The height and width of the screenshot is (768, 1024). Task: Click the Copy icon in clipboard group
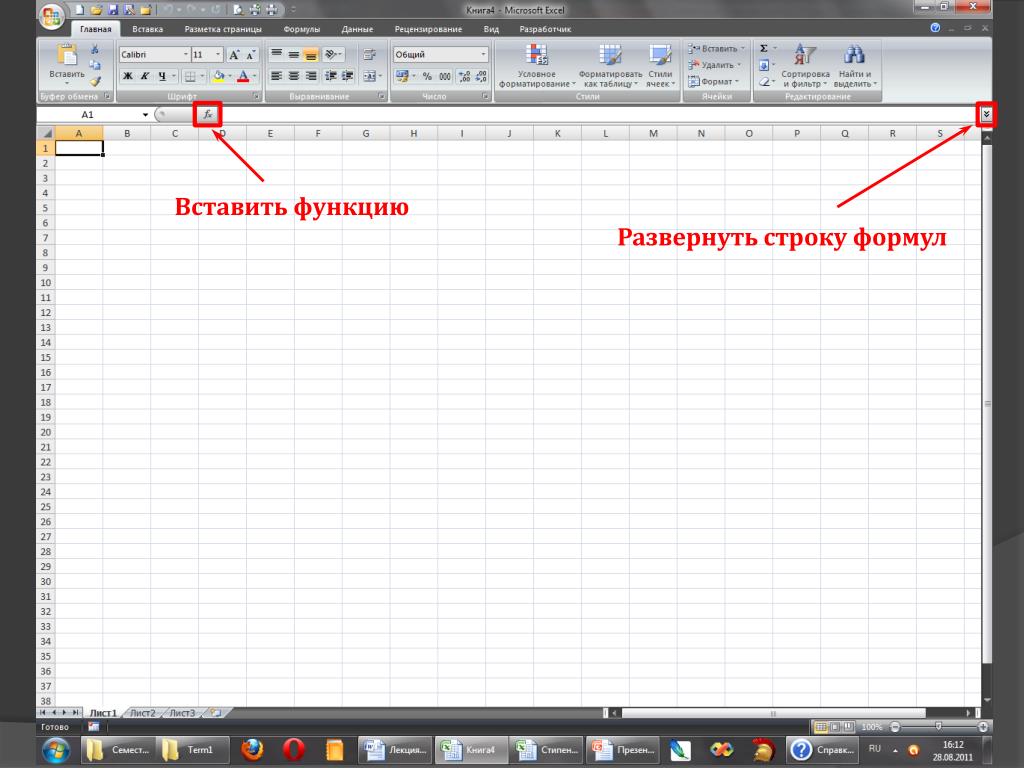click(95, 65)
